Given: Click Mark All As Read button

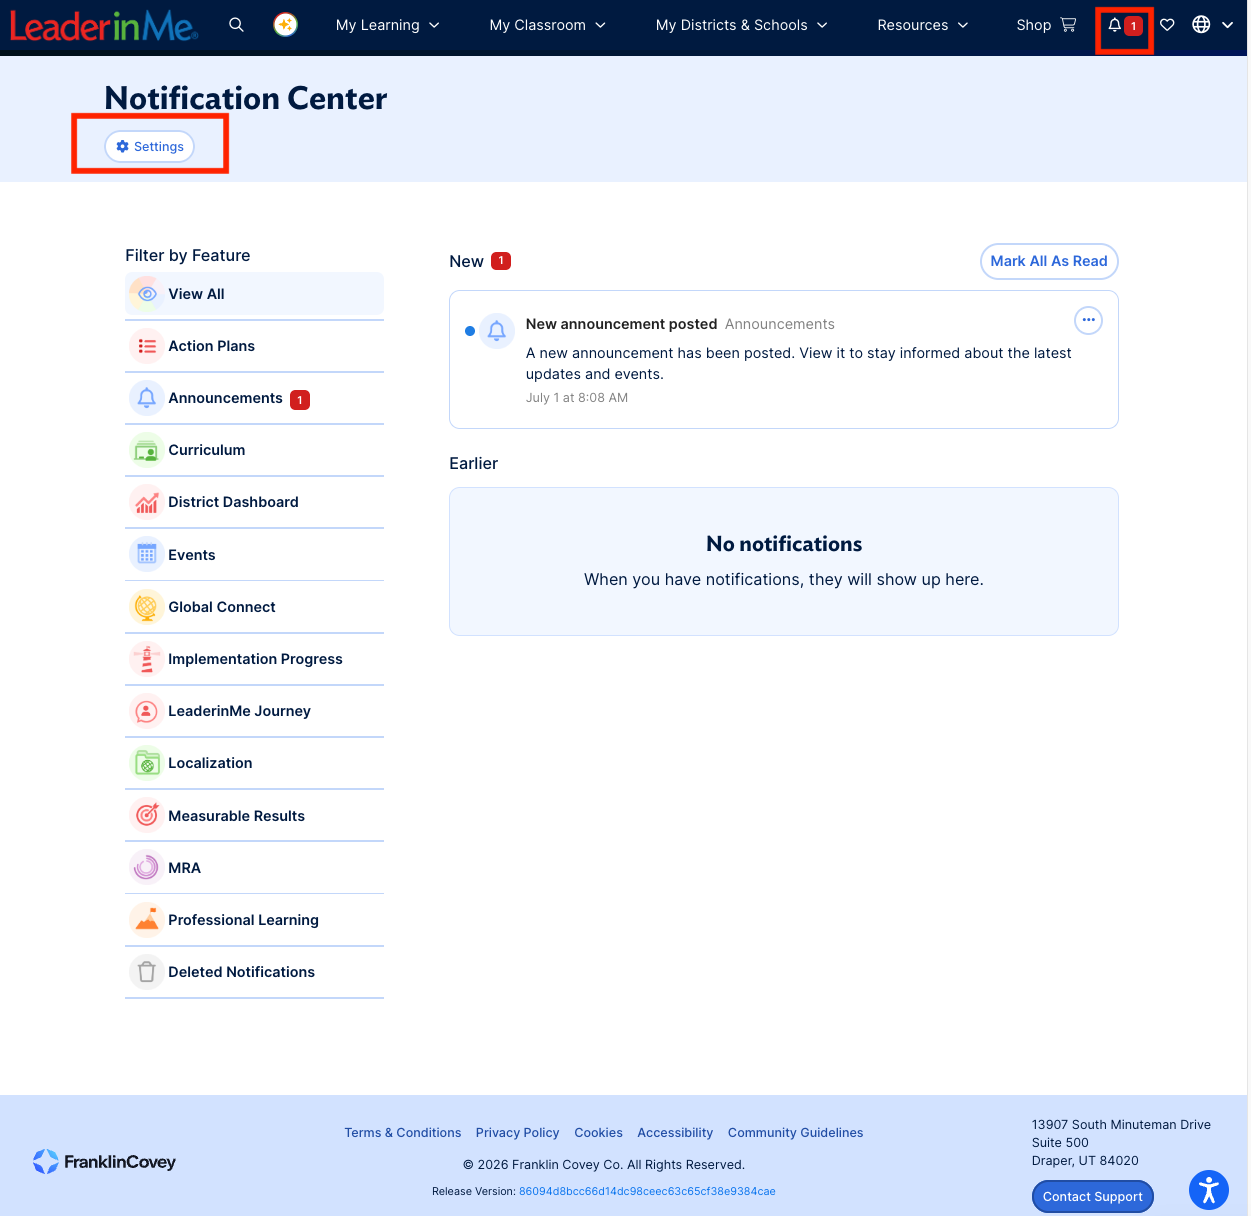Looking at the screenshot, I should [1049, 261].
